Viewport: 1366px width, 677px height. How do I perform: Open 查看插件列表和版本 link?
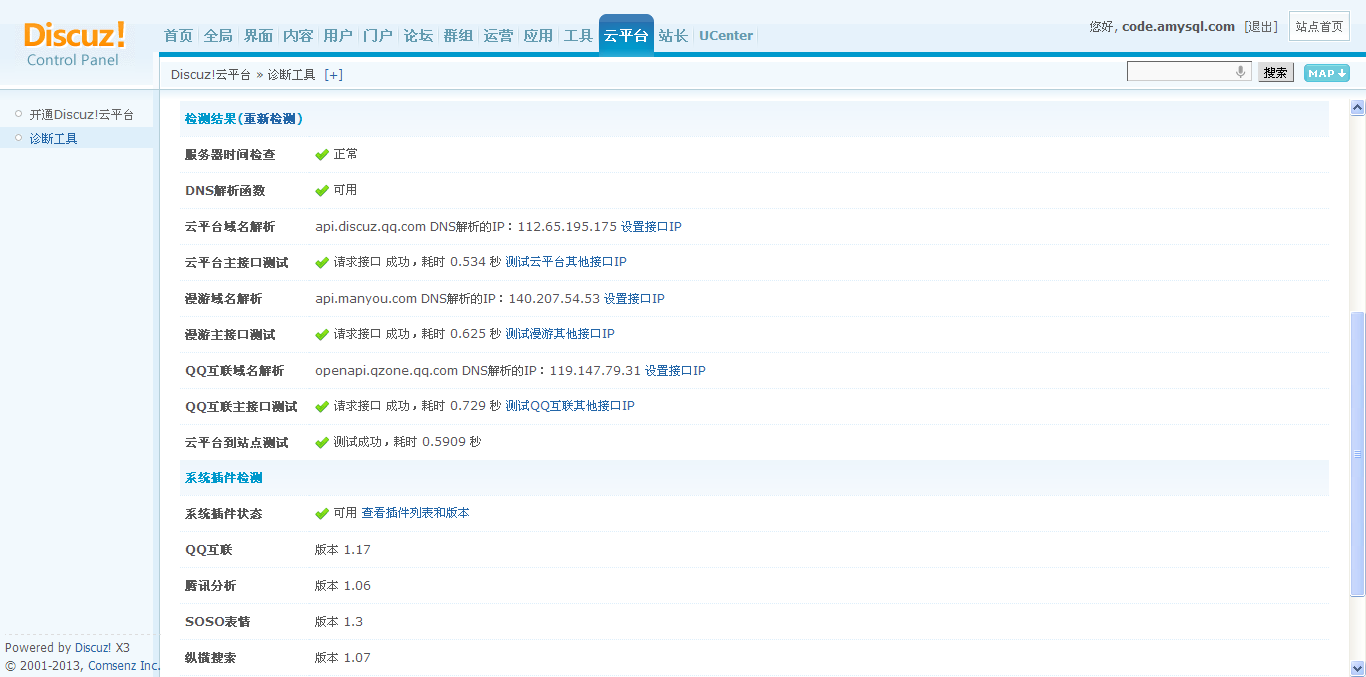415,513
